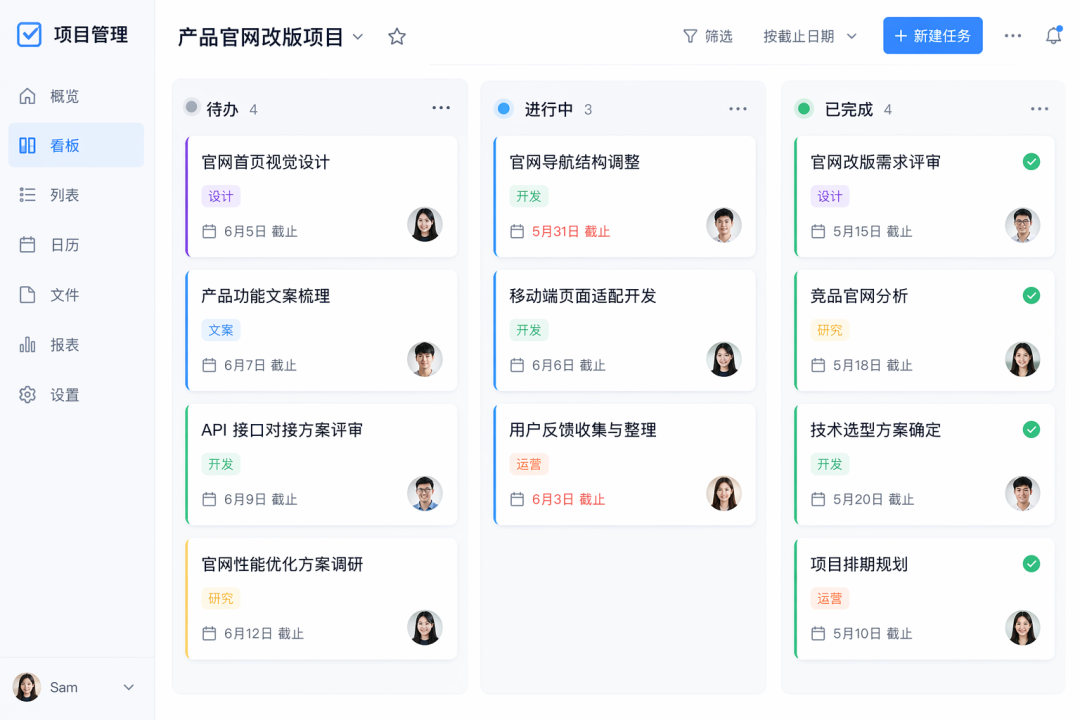The image size is (1080, 720).
Task: Star the 产品官网改版项目 project
Action: click(x=396, y=35)
